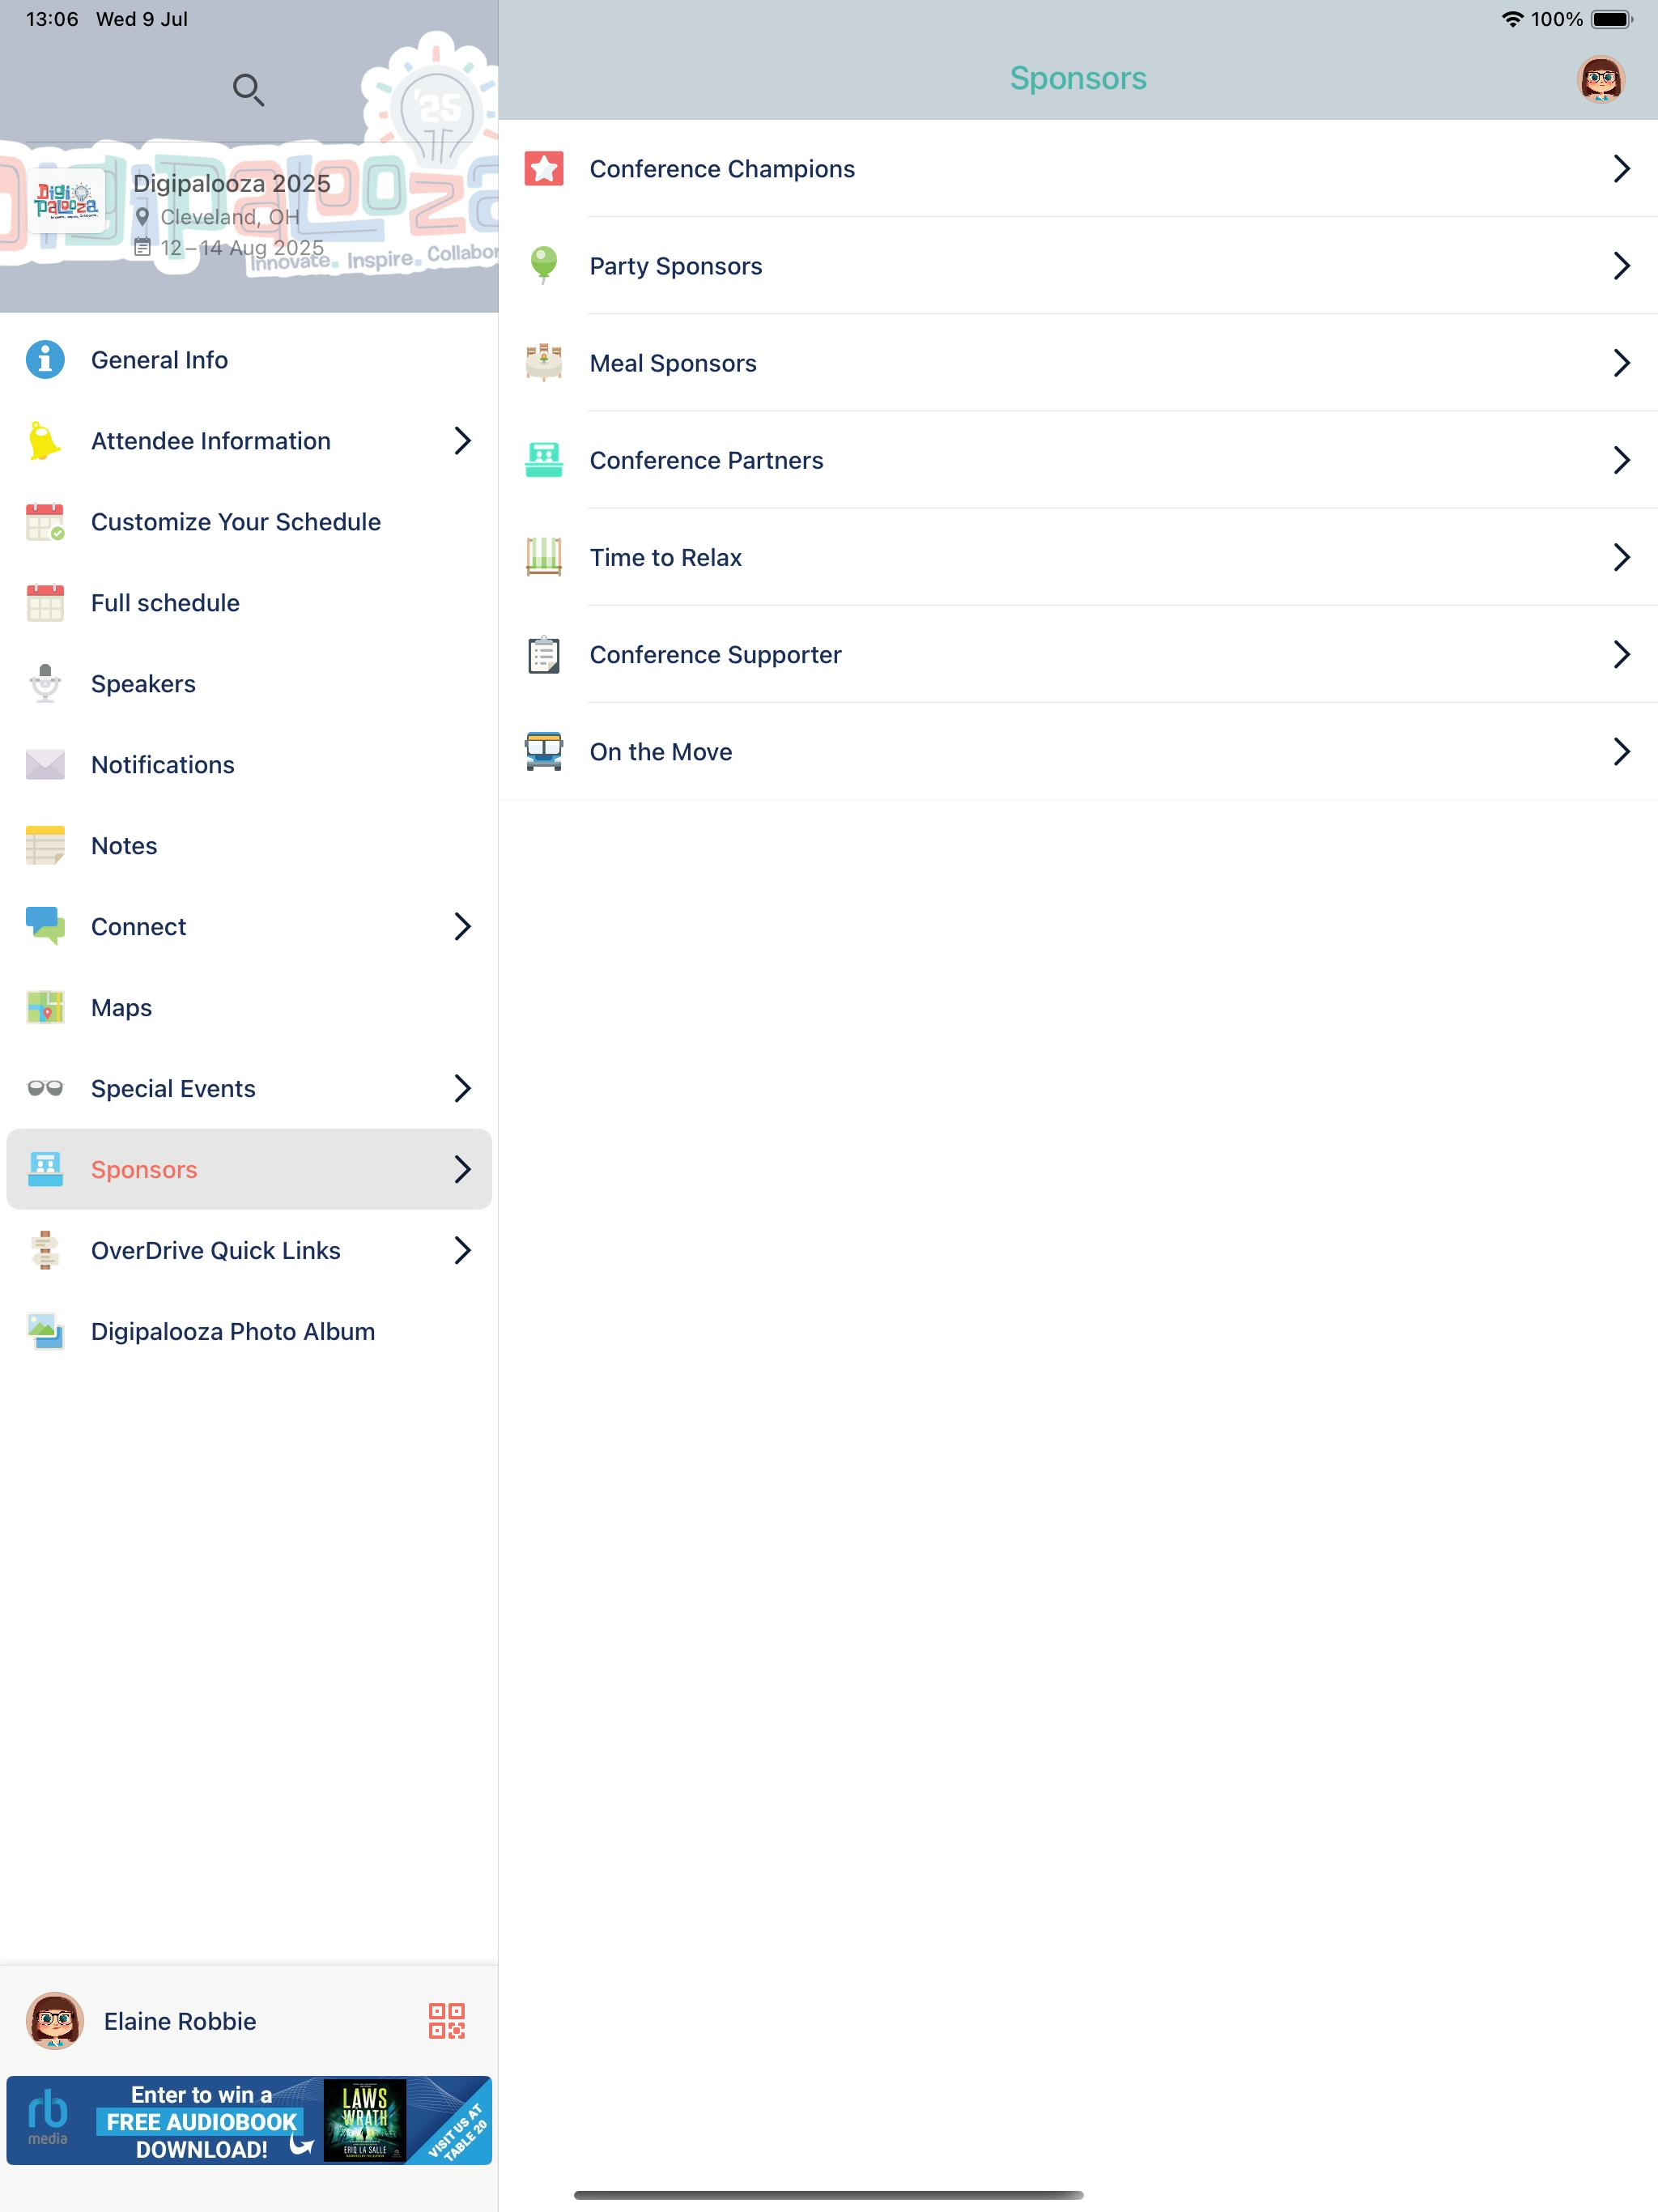This screenshot has height=2212, width=1658.
Task: Expand the sidebar Sponsors chevron
Action: point(462,1170)
